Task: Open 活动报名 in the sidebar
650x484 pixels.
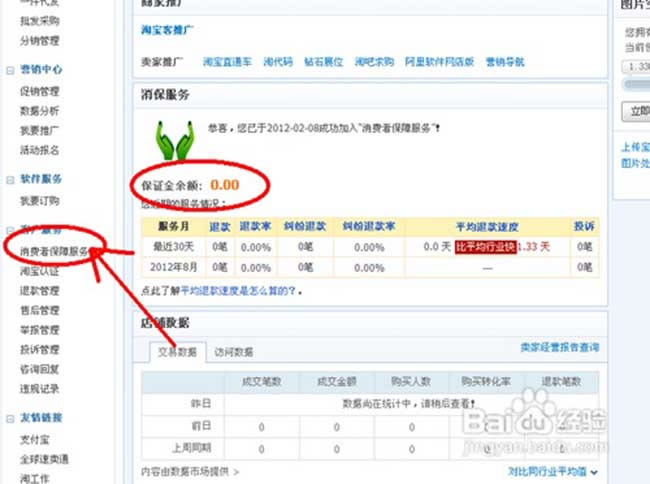Action: 40,150
